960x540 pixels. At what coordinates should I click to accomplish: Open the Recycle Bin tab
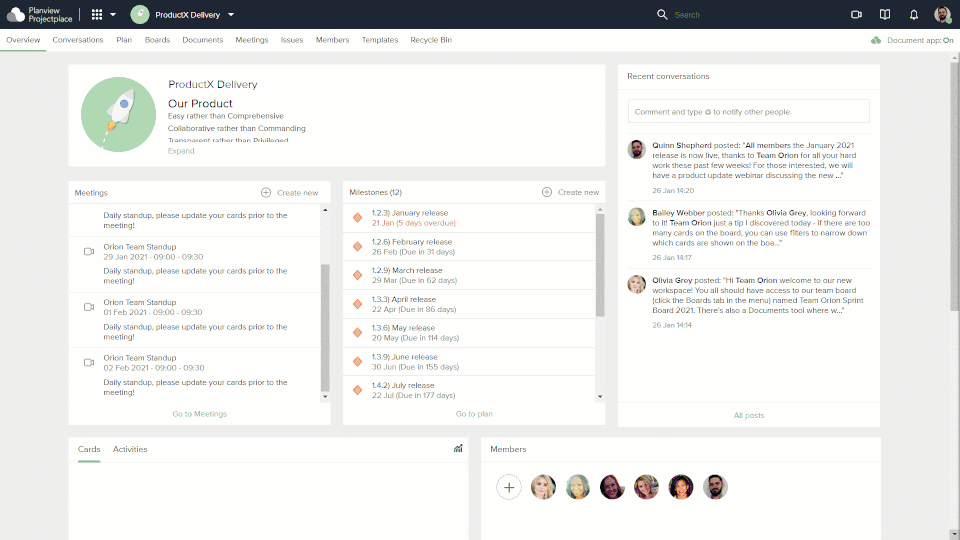coord(431,40)
